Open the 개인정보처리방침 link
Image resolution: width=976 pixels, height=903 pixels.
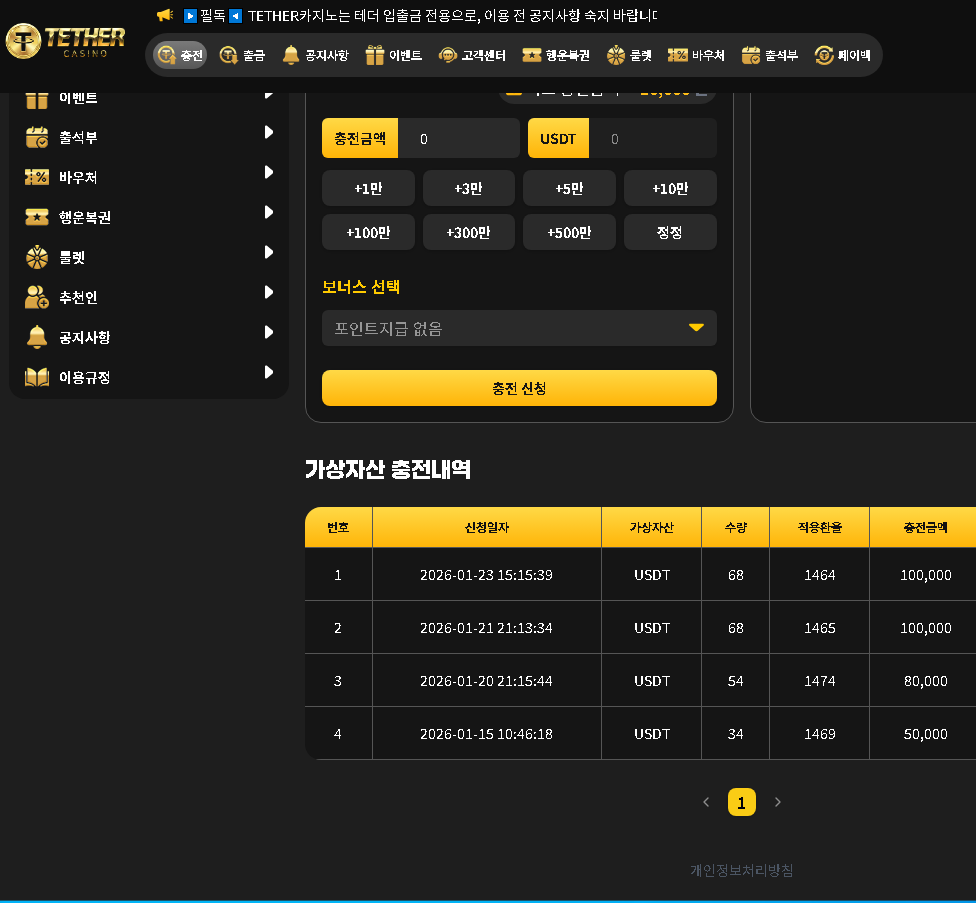pos(741,871)
